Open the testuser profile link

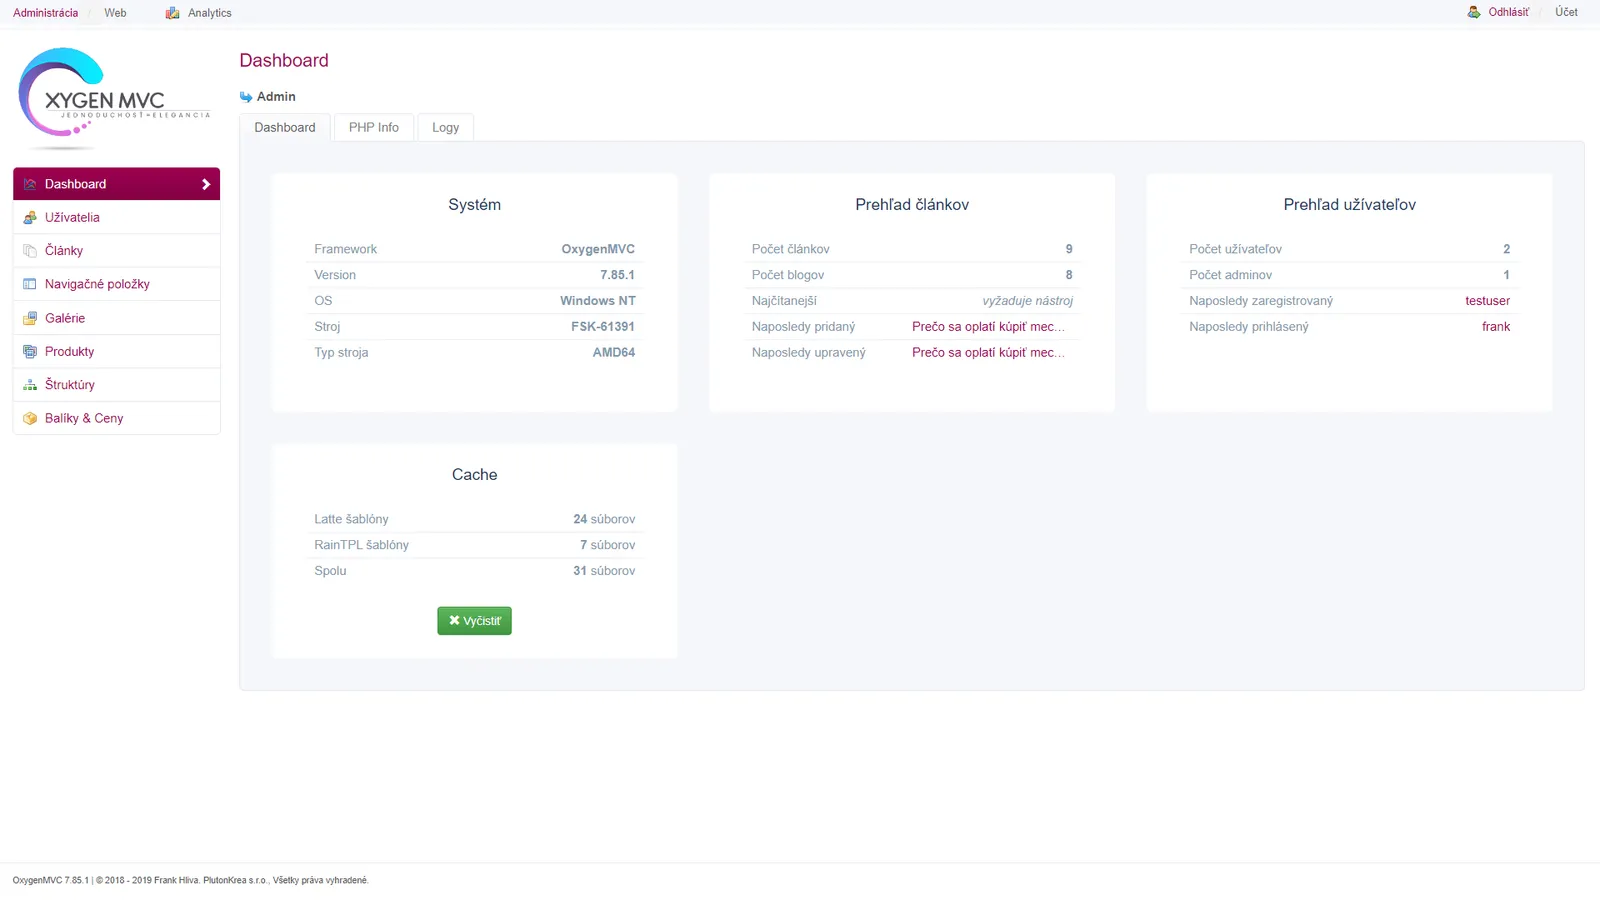[x=1487, y=301]
